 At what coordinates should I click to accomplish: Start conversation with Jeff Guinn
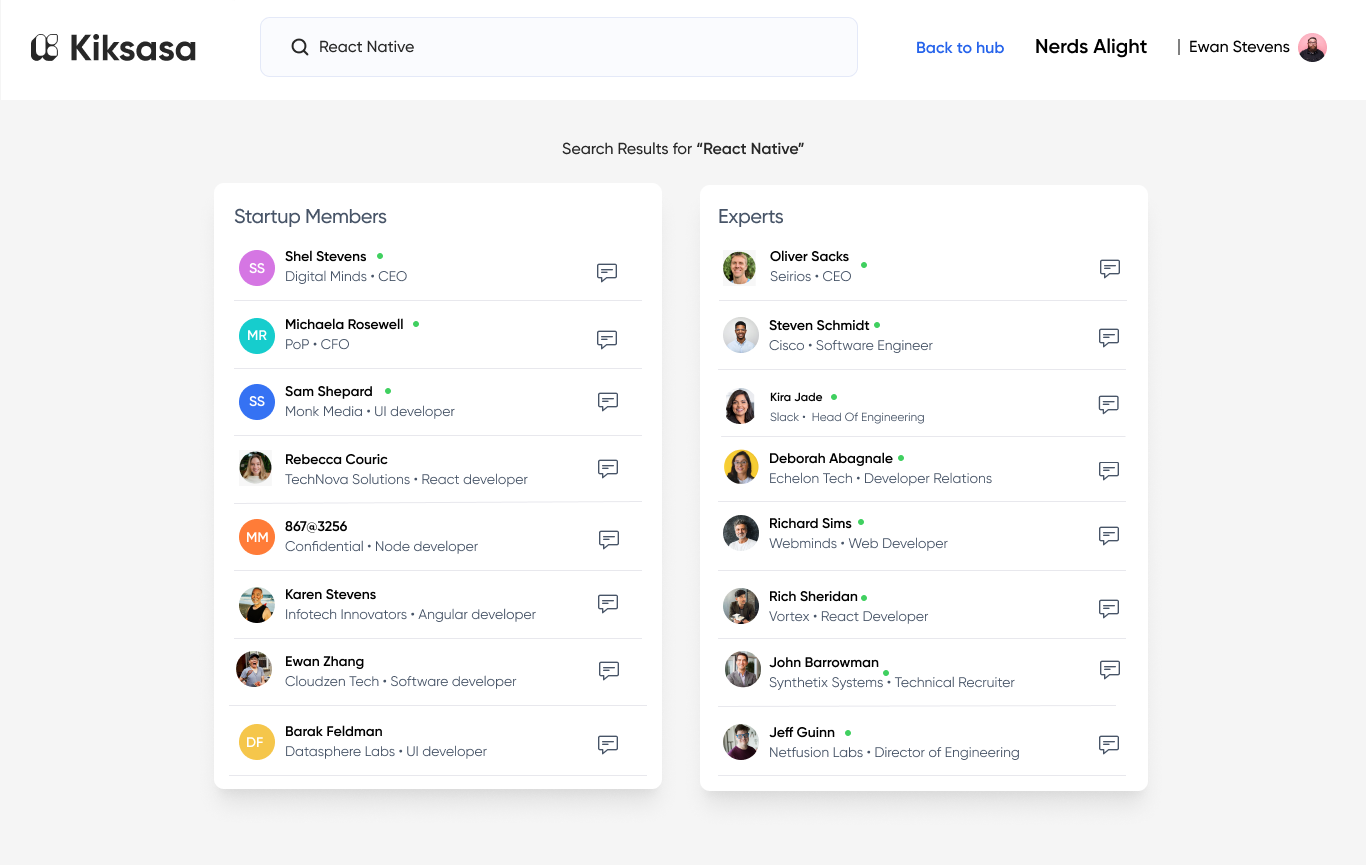coord(1108,744)
